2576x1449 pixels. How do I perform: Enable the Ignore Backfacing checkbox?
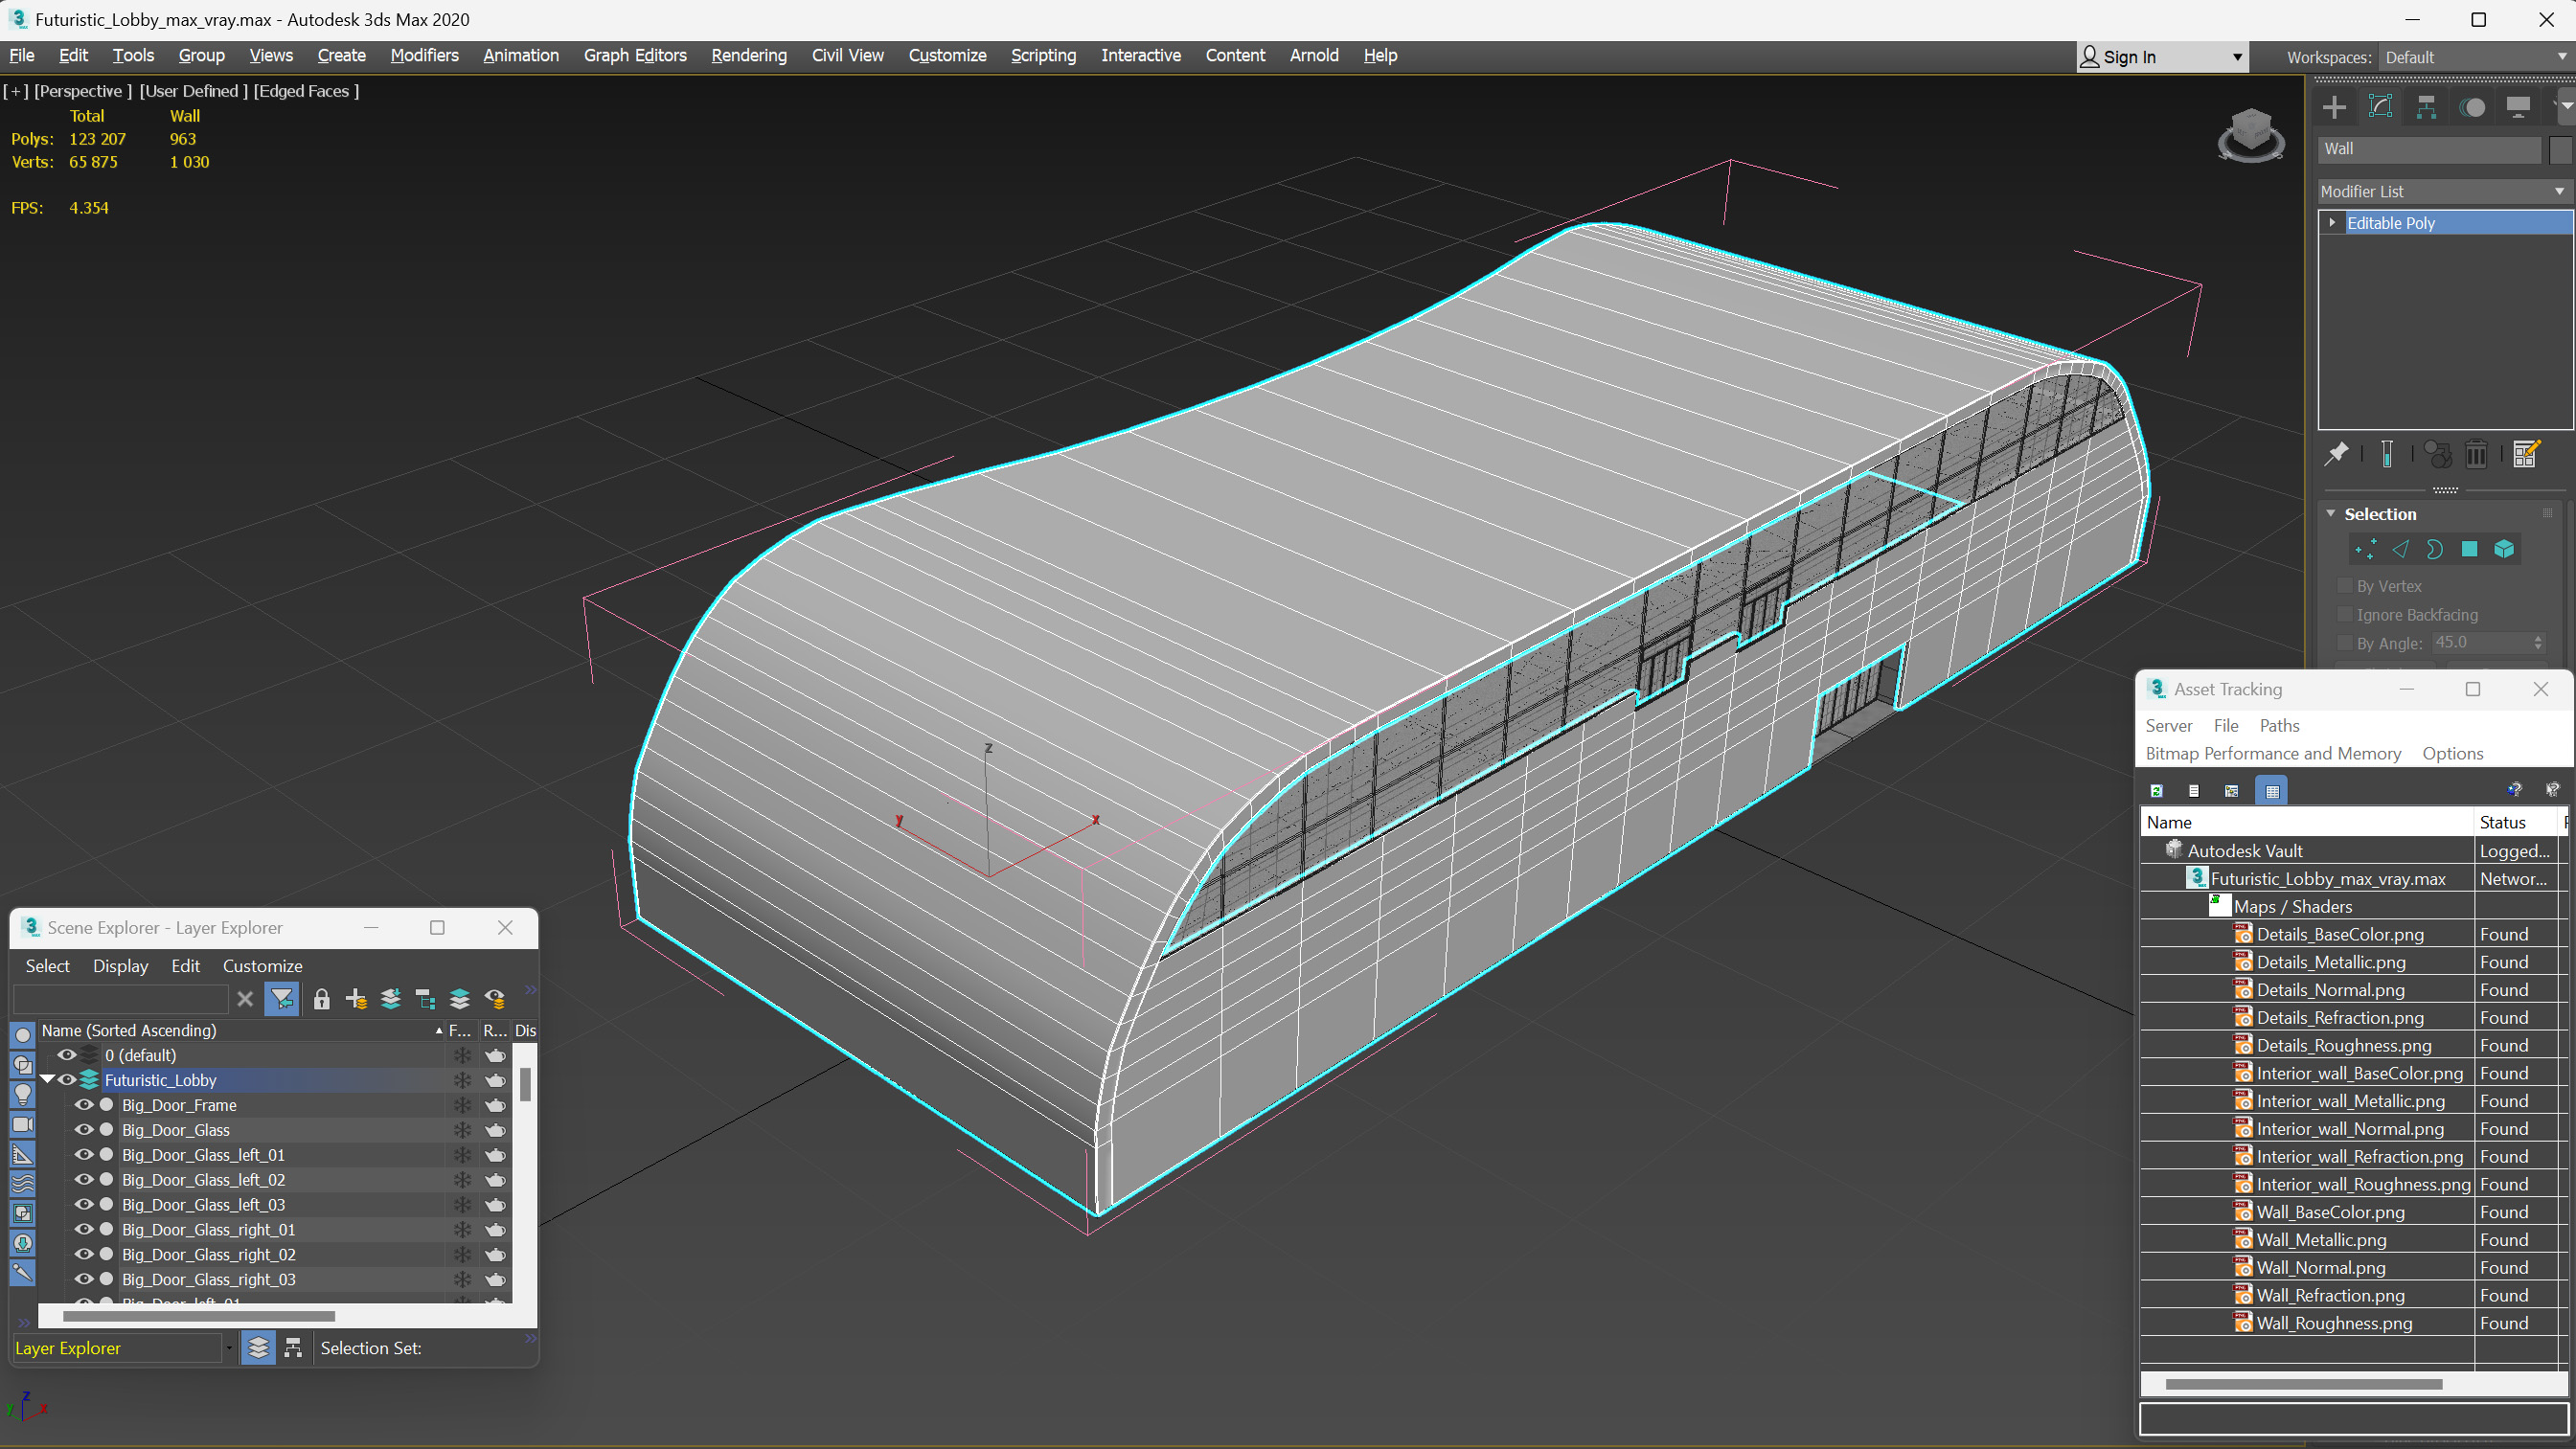2344,614
